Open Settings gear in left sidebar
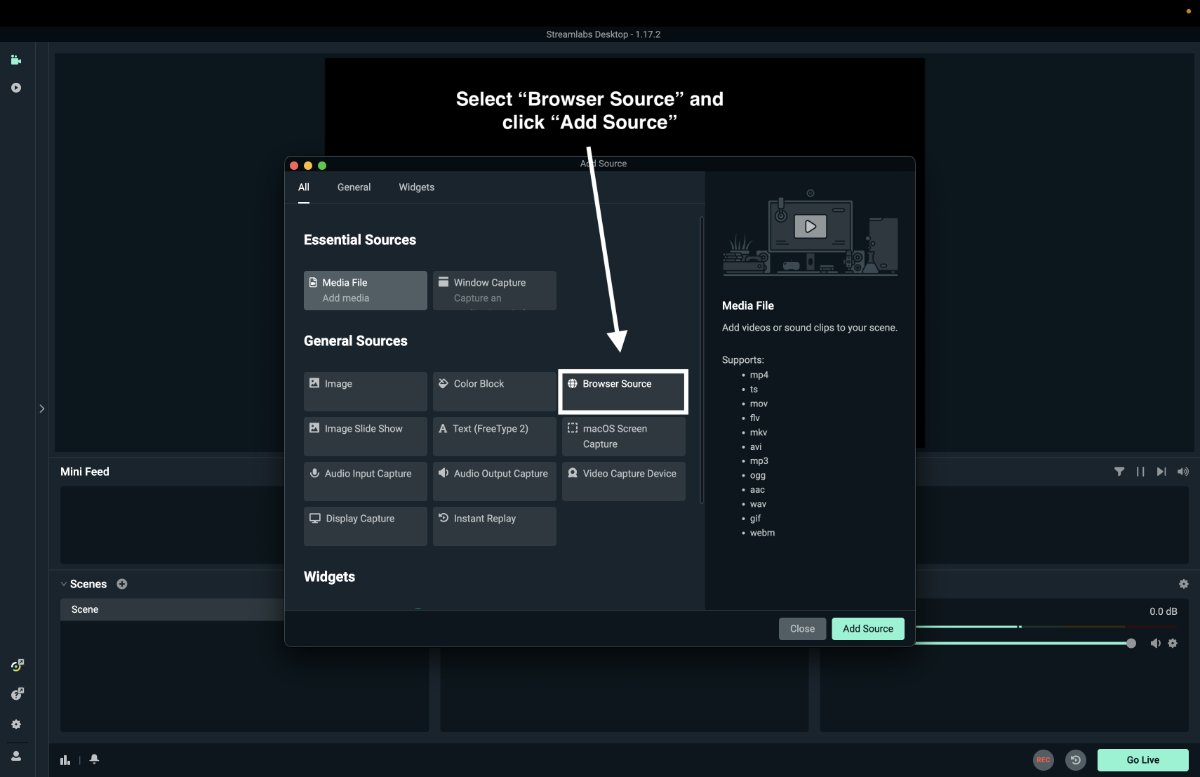 point(16,724)
